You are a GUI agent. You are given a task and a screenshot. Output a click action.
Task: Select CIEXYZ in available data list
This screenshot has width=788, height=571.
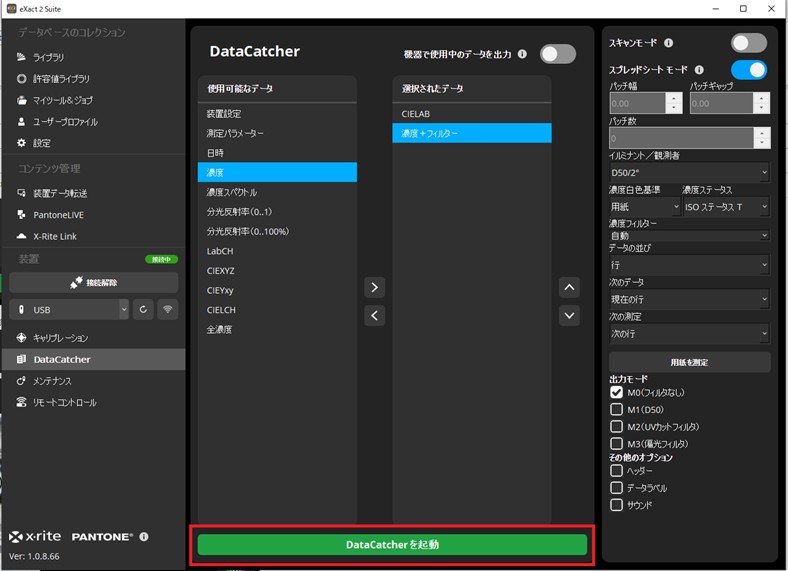(x=277, y=271)
